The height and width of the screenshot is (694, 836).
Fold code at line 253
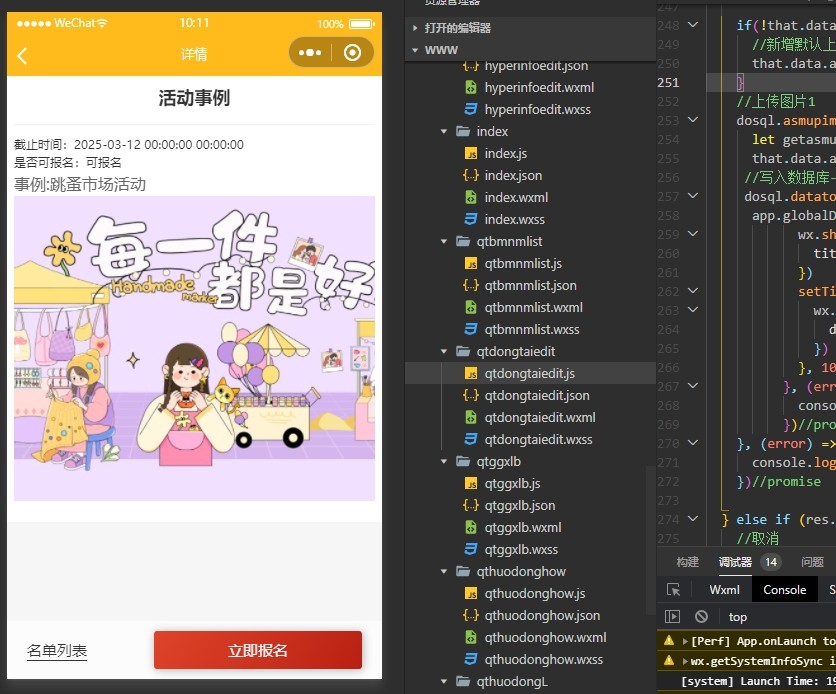(x=693, y=119)
